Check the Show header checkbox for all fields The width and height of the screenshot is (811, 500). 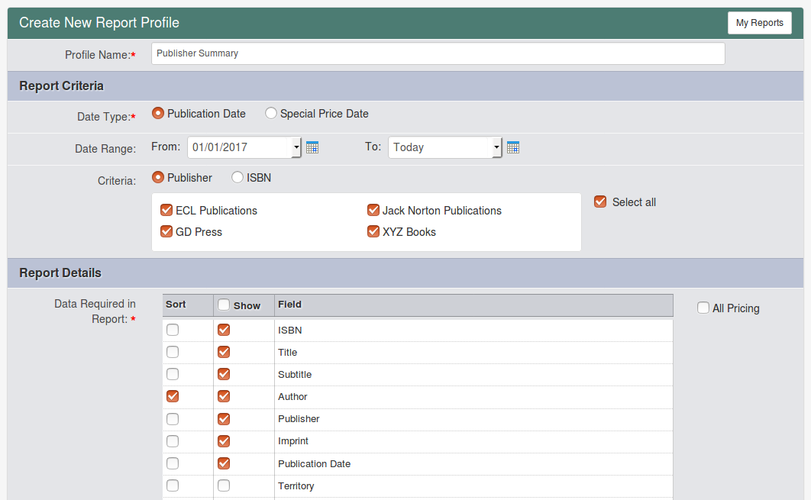224,305
